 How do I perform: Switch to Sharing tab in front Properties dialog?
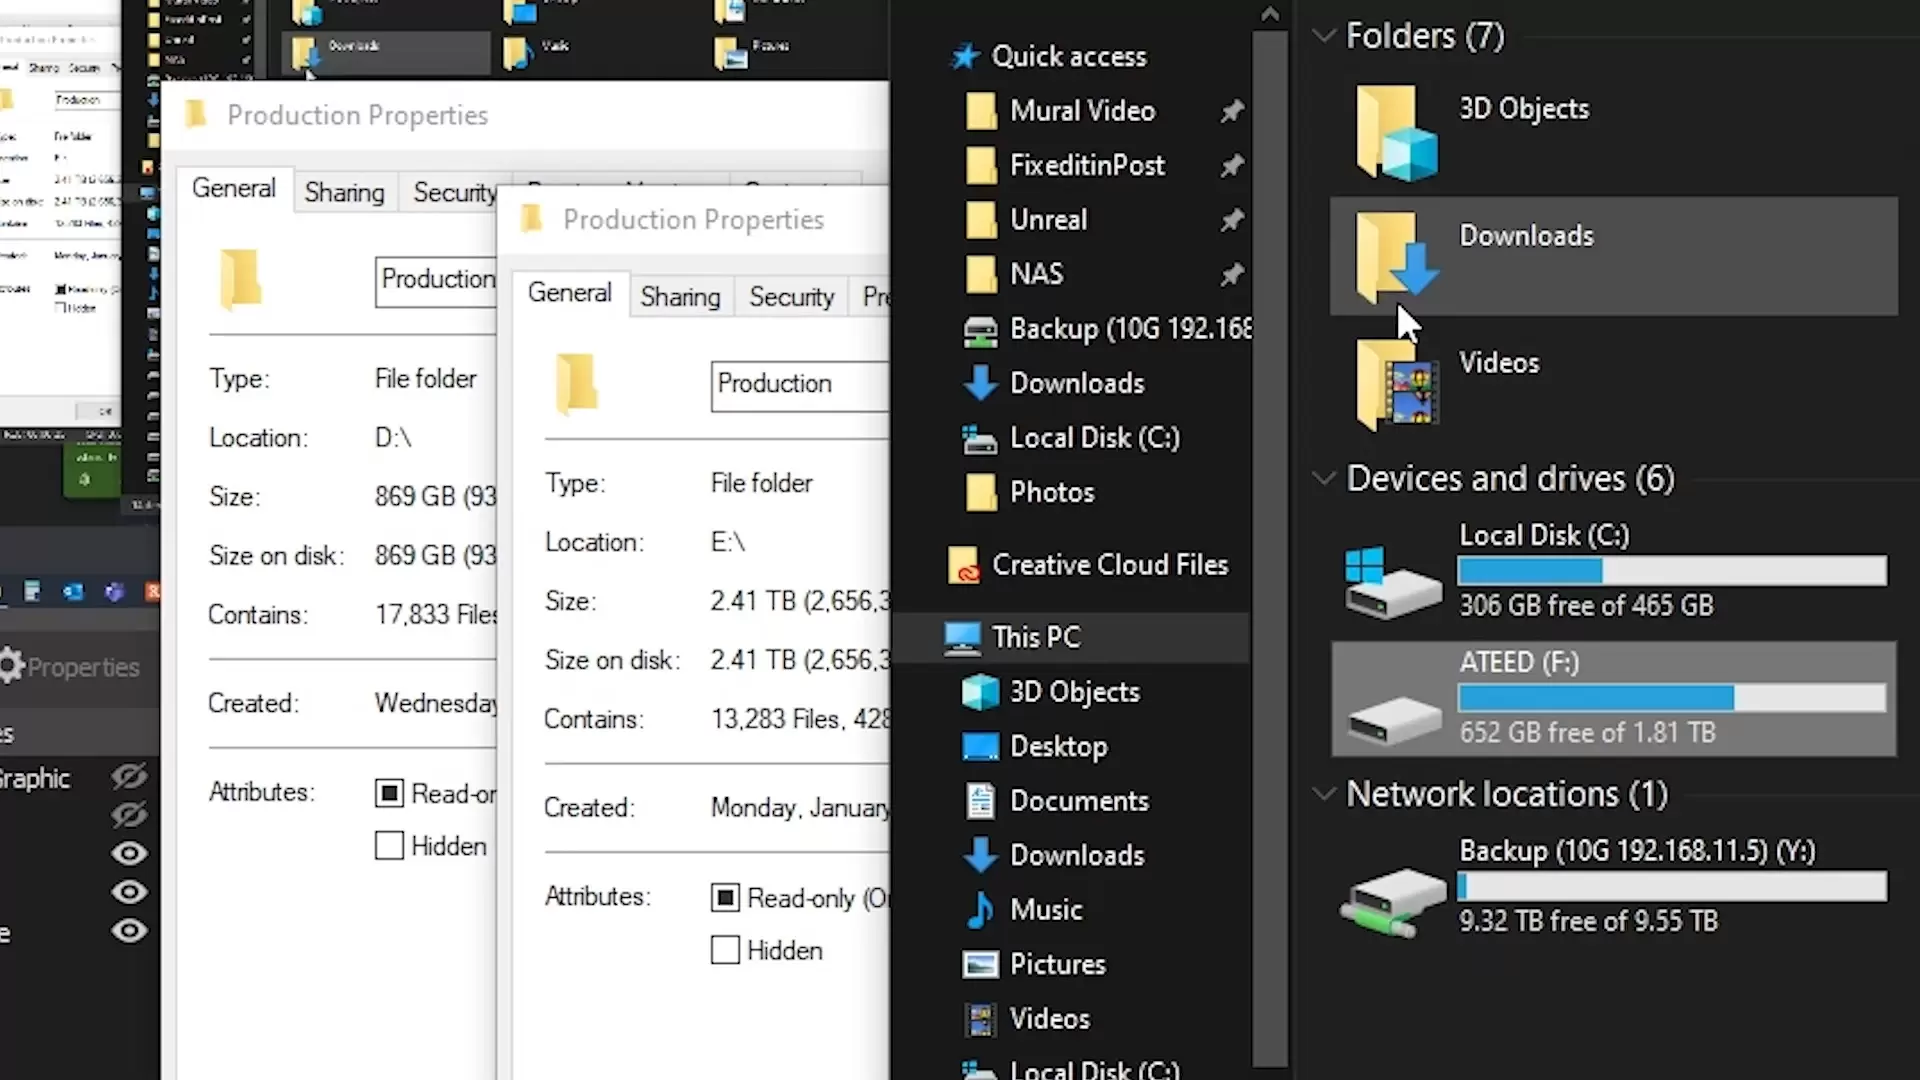tap(680, 297)
